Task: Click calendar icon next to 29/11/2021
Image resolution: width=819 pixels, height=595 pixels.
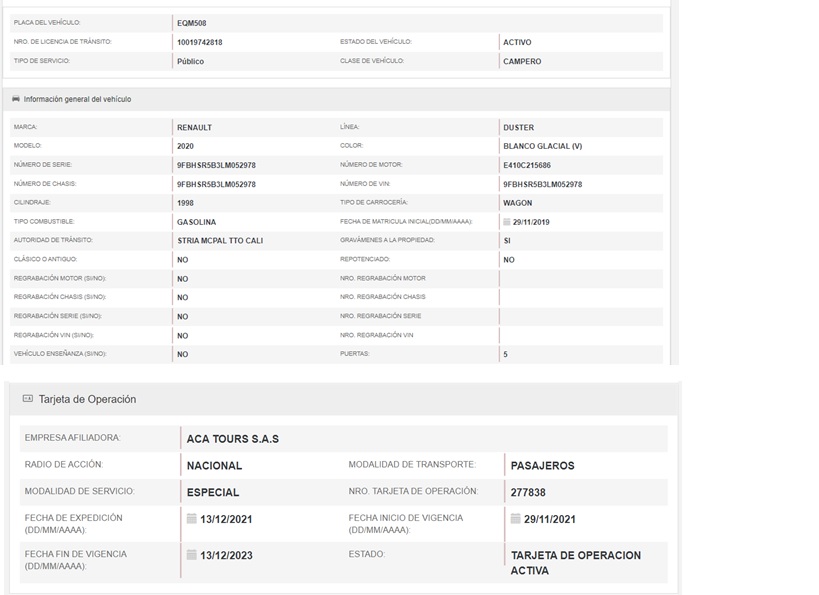Action: pos(516,518)
